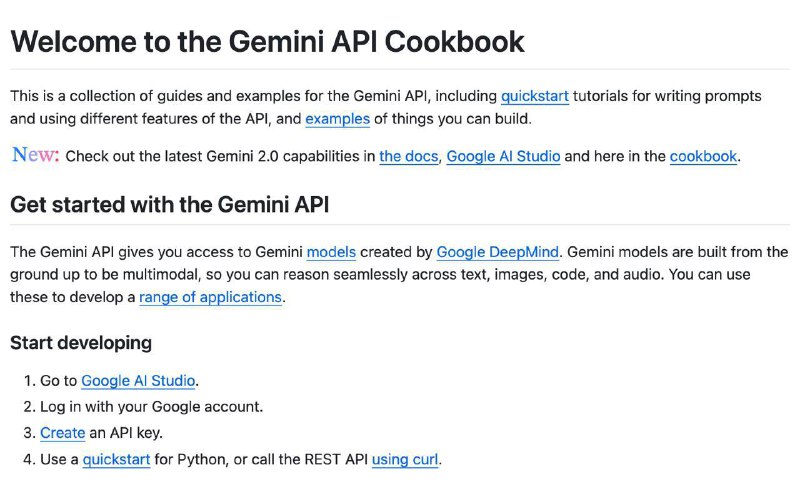Open the Gemini models link
The image size is (800, 484).
coord(331,252)
